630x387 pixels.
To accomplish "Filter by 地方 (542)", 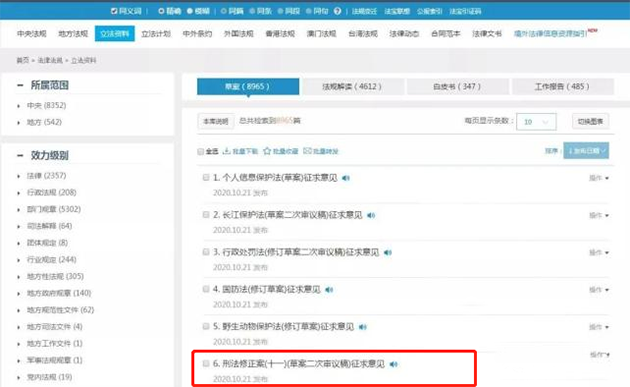I will pyautogui.click(x=44, y=122).
